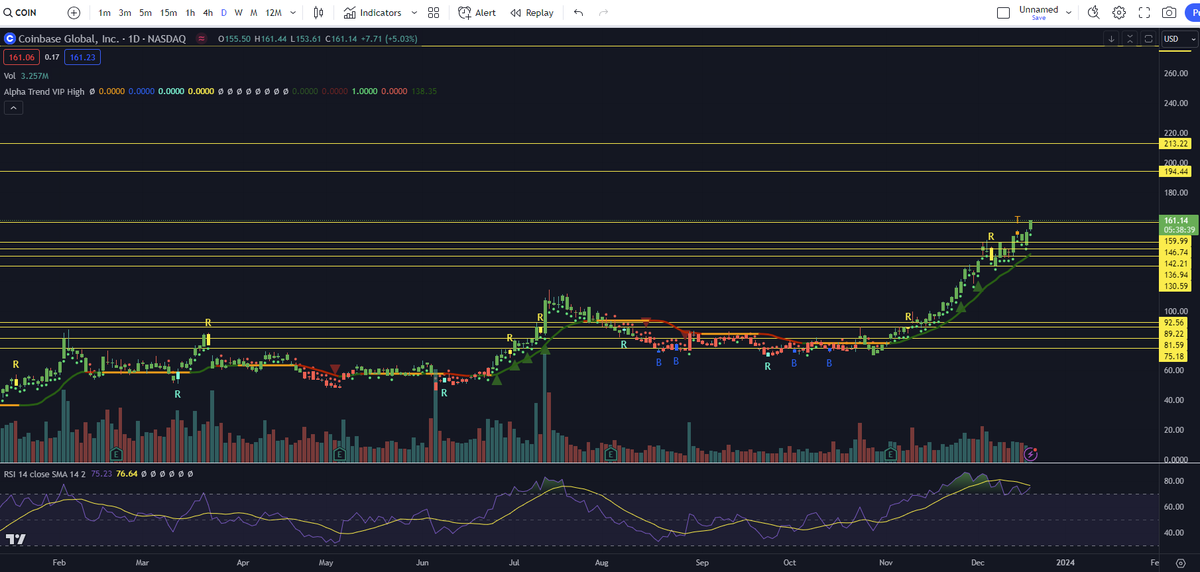
Task: Click the TradingView logo in RSI pane
Action: [15, 540]
